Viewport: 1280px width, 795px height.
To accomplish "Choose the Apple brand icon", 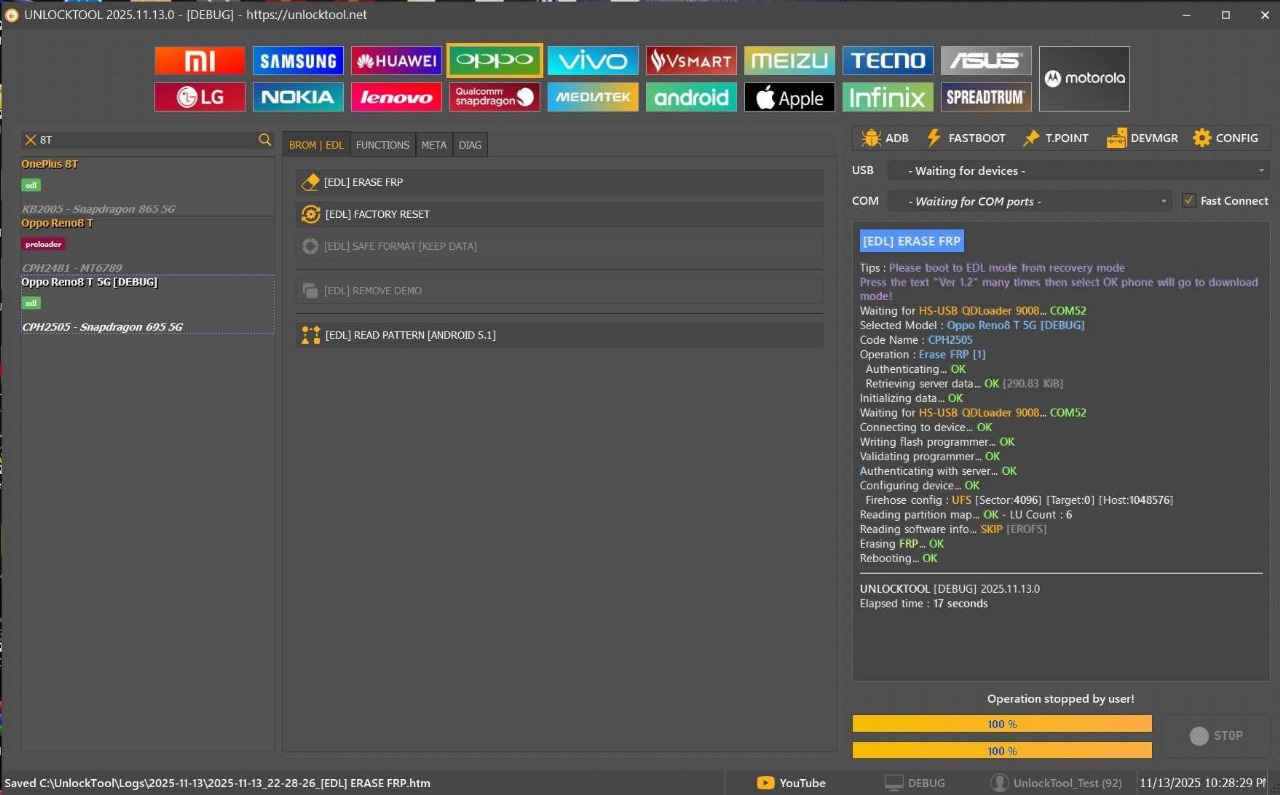I will click(x=789, y=97).
